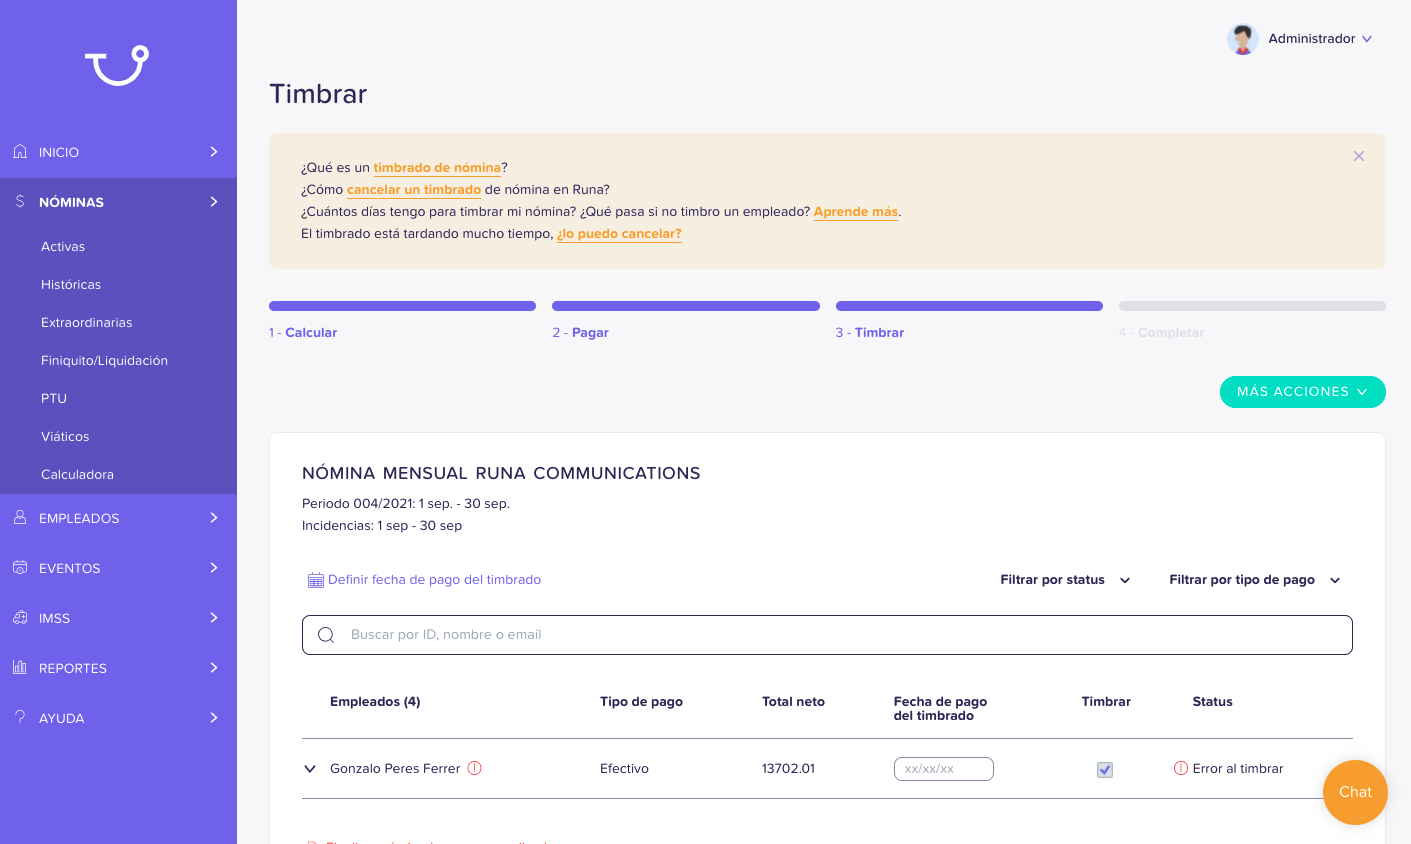Image resolution: width=1411 pixels, height=844 pixels.
Task: Open the orange Chat button
Action: pyautogui.click(x=1355, y=792)
